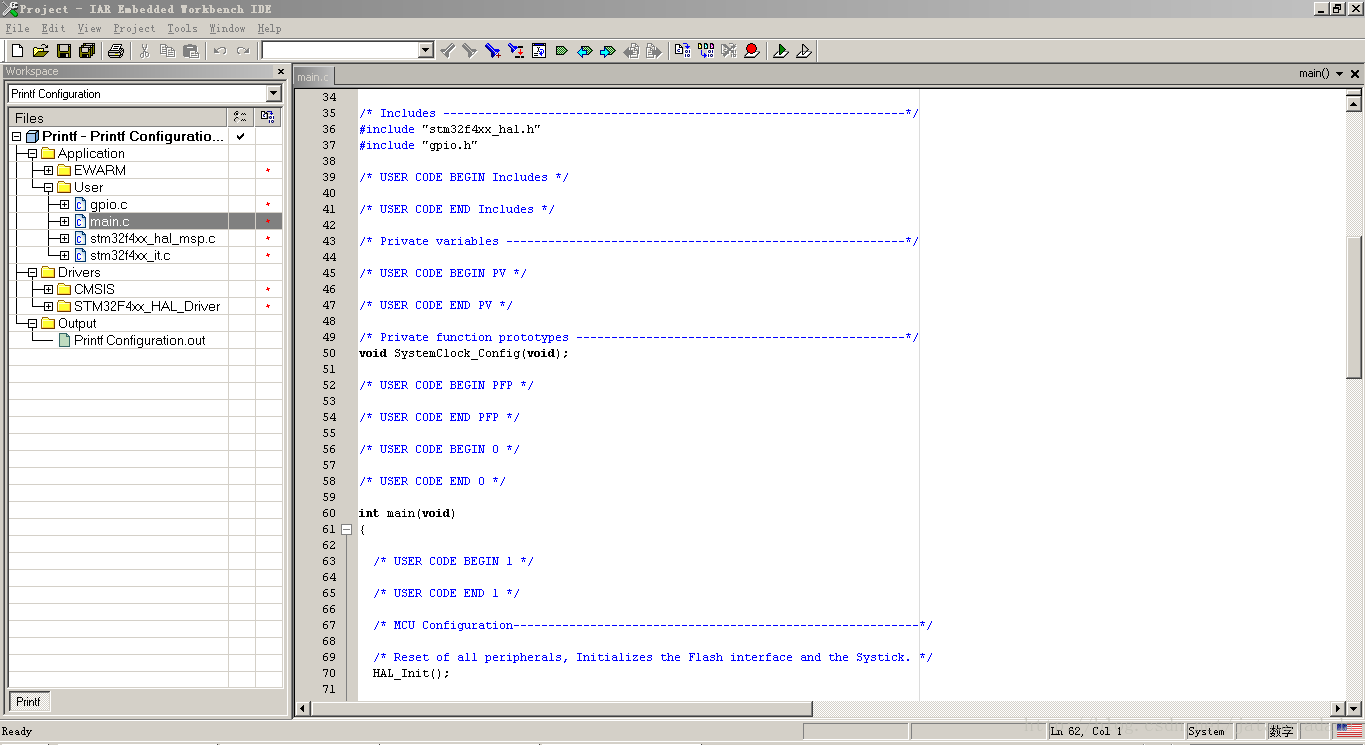Undo the last edit via toolbar arrow
1365x745 pixels.
(x=219, y=50)
